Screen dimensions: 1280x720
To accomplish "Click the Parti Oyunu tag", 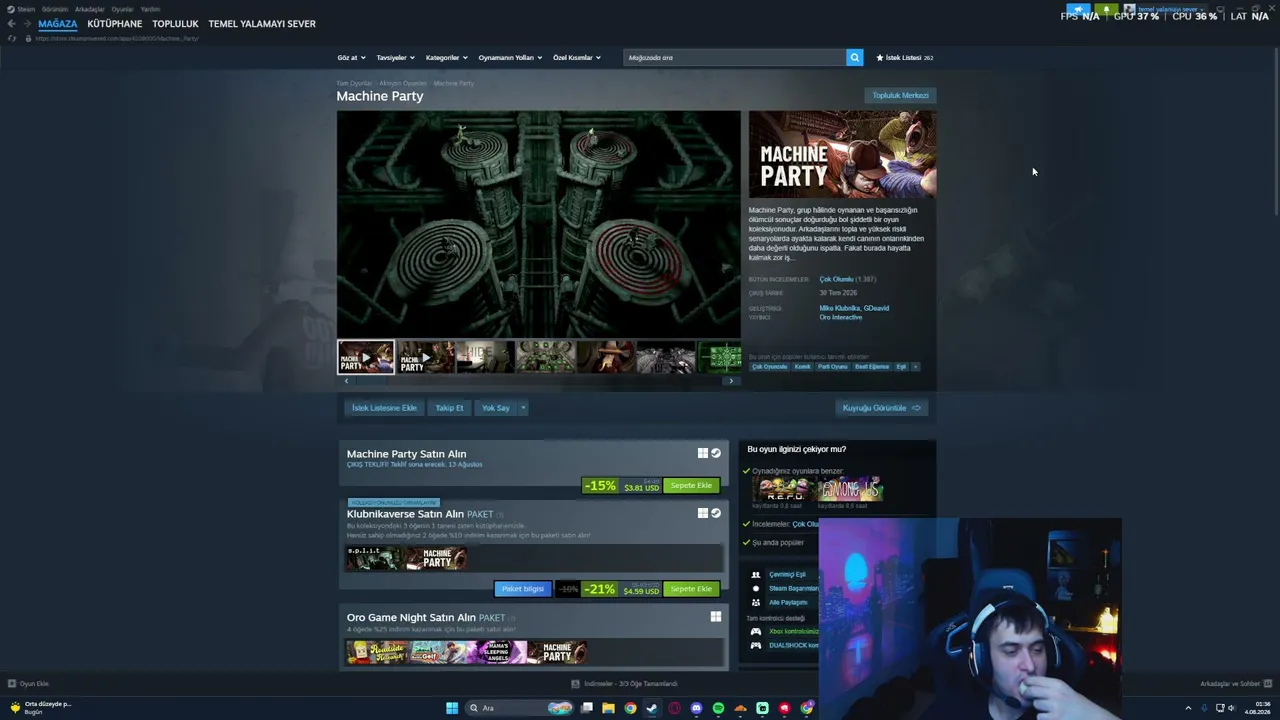I will coord(832,367).
